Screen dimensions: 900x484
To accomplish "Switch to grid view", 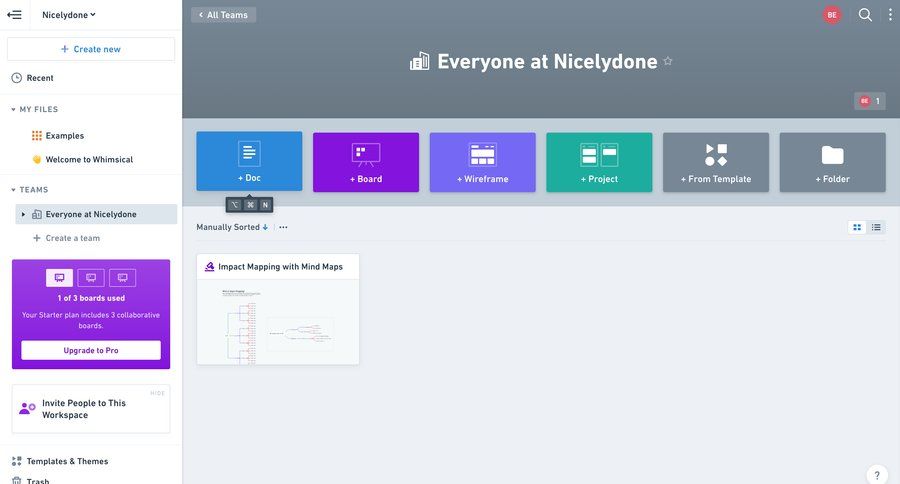I will tap(857, 227).
